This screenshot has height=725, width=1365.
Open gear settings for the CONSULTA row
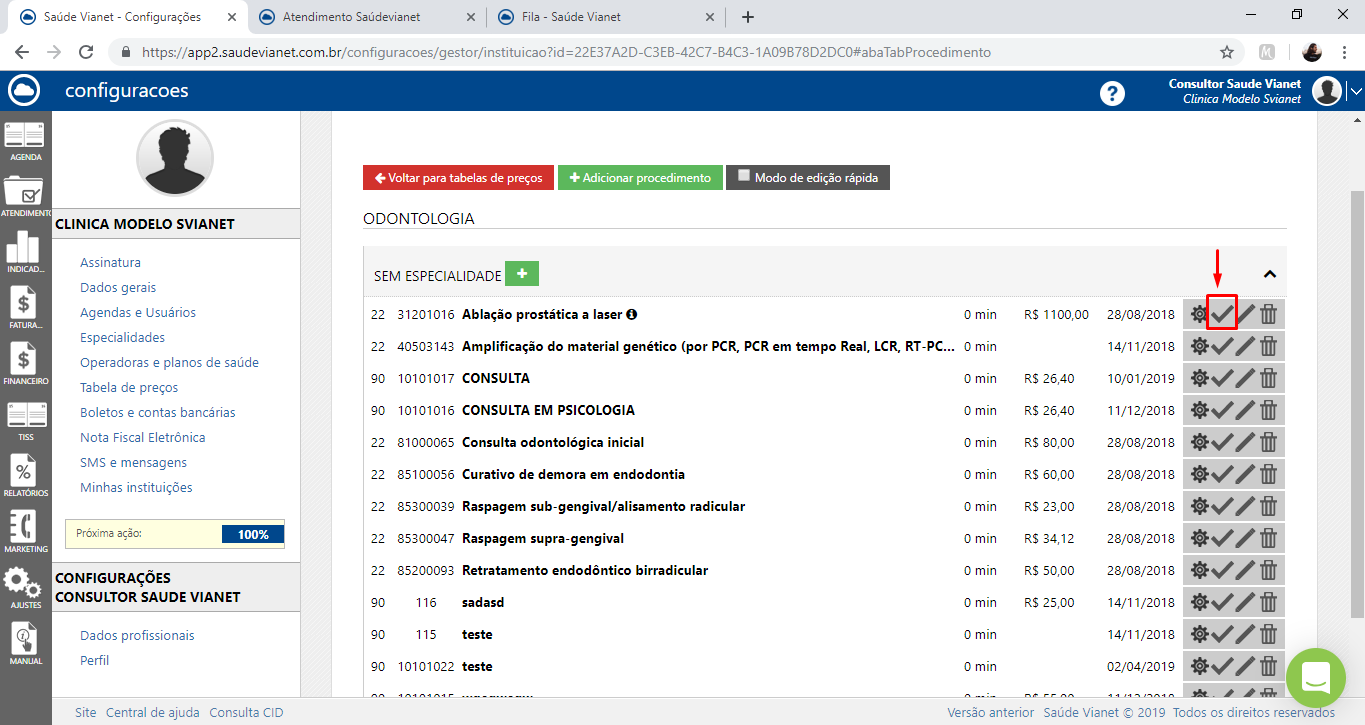1198,379
